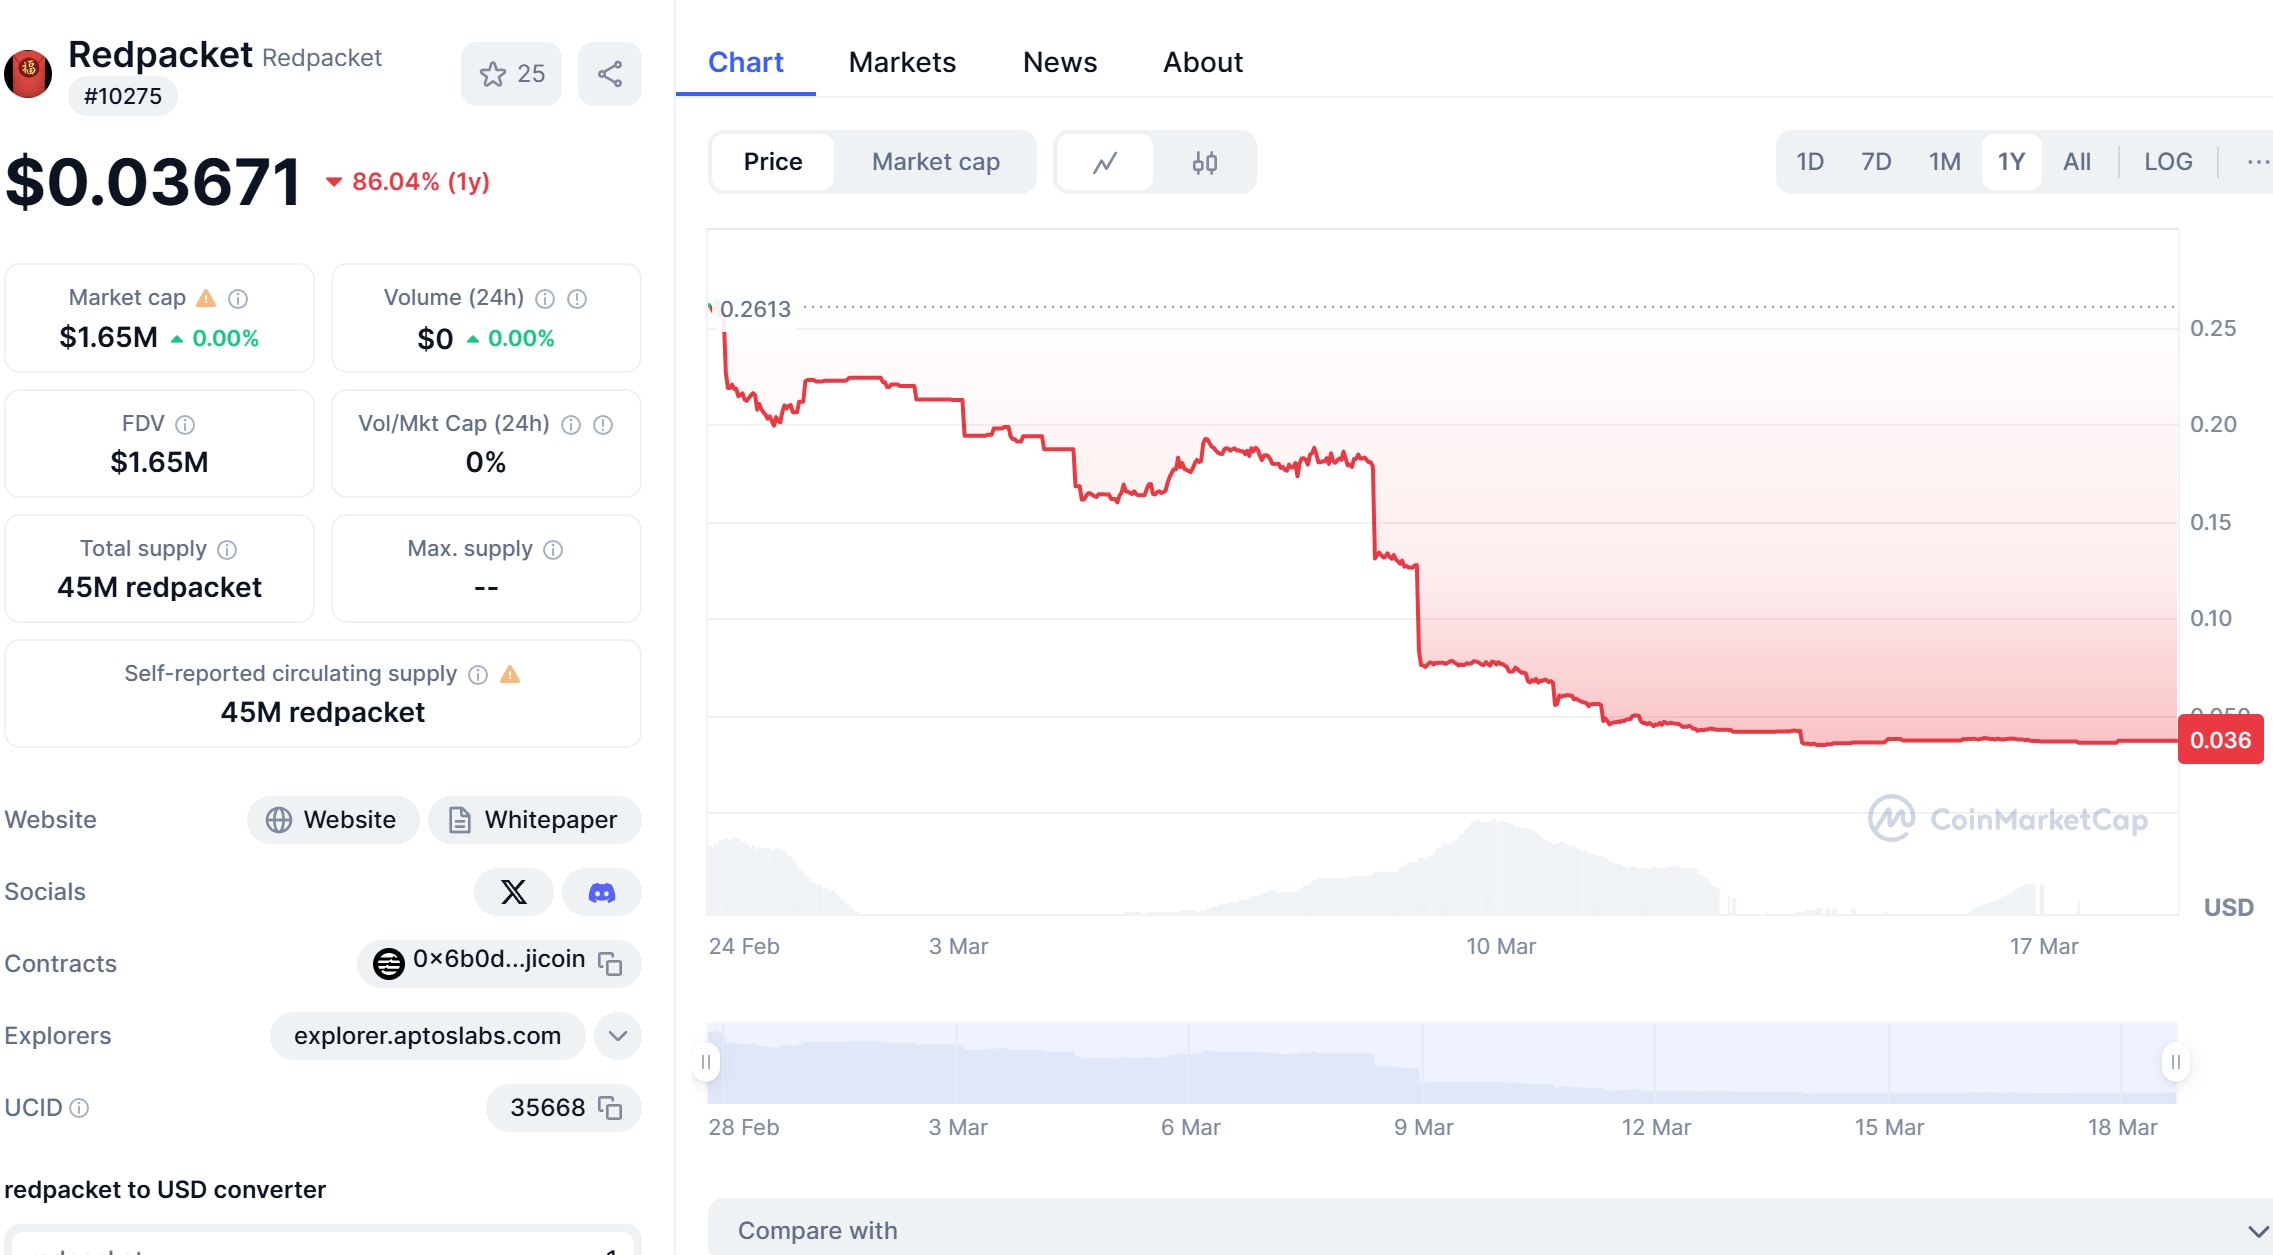Copy contract address icon
This screenshot has height=1255, width=2273.
pyautogui.click(x=610, y=963)
